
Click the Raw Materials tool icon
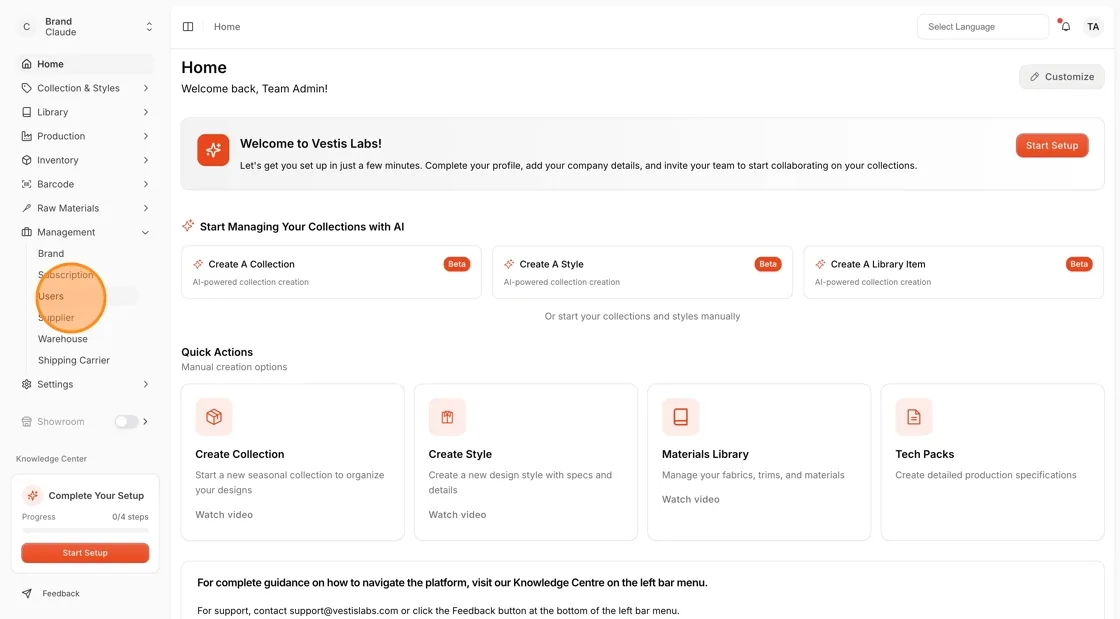point(26,208)
